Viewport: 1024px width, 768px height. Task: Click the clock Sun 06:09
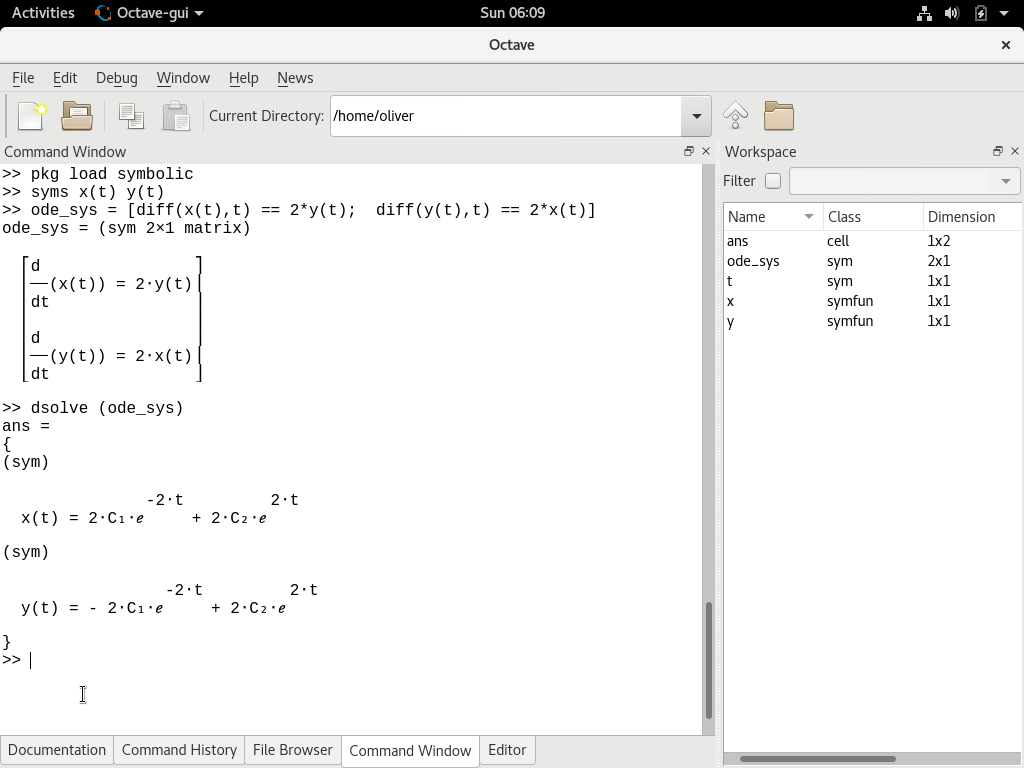pyautogui.click(x=512, y=13)
